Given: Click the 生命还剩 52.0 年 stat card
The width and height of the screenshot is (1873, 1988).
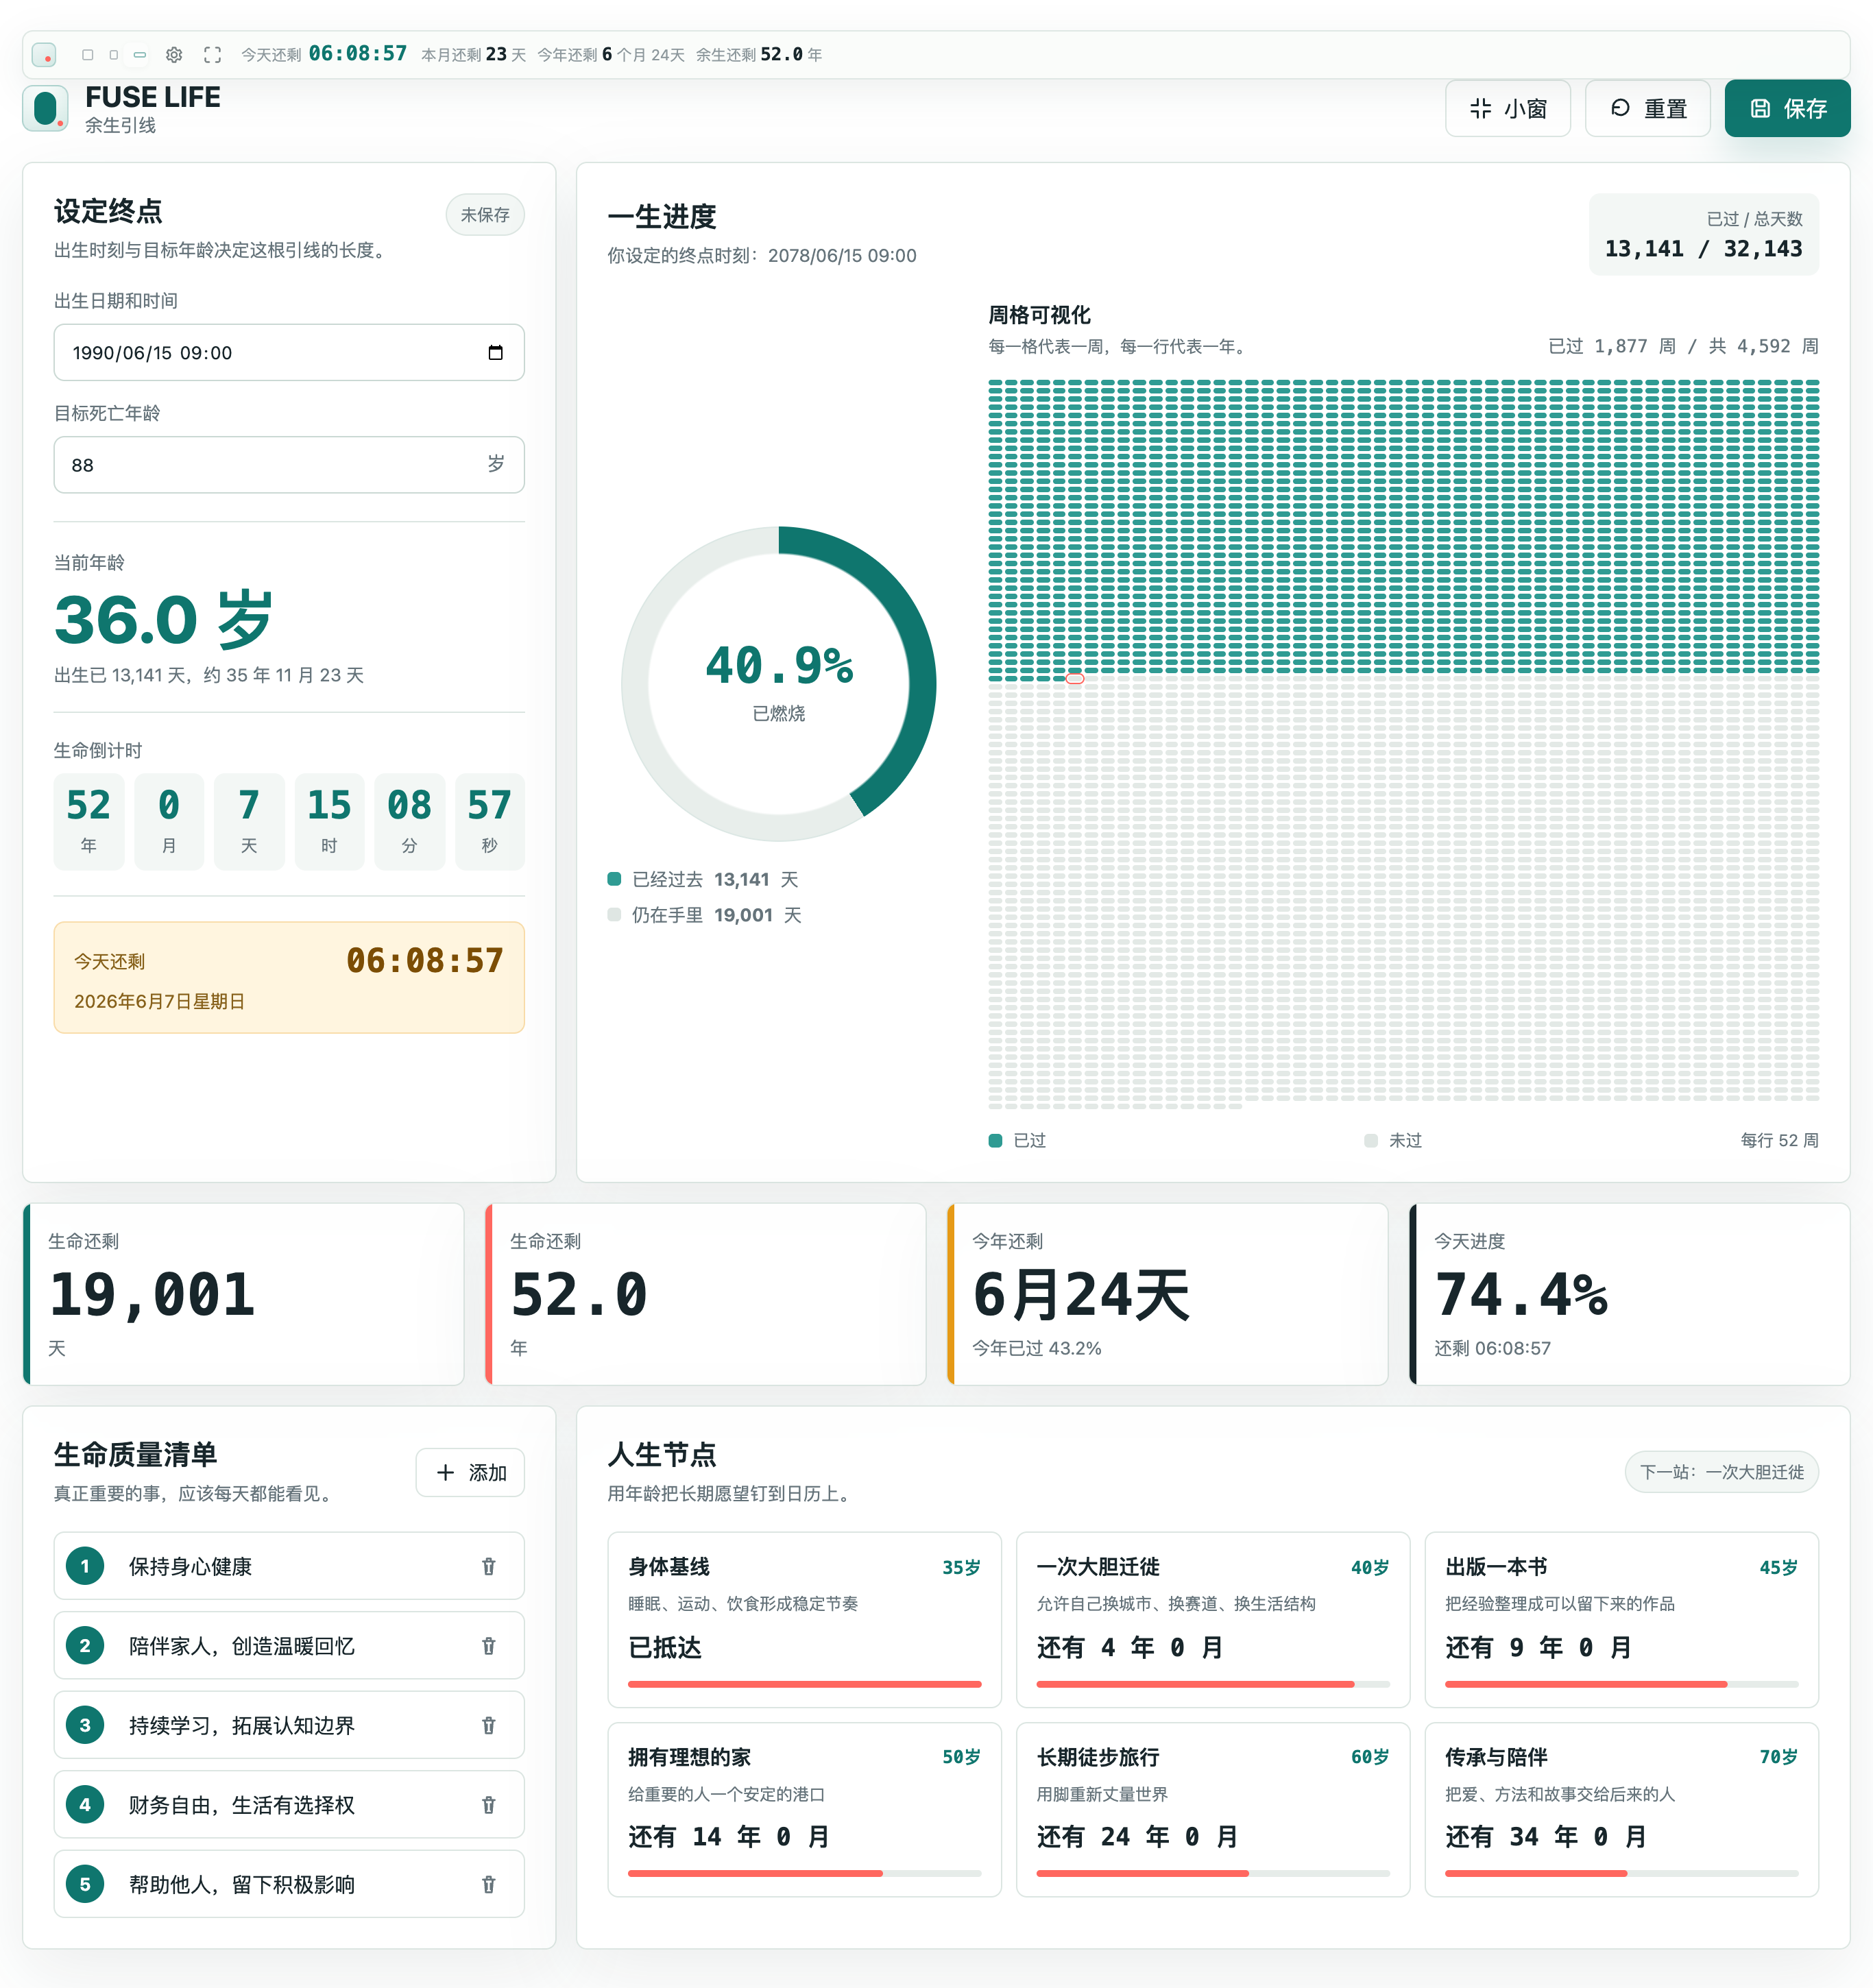Looking at the screenshot, I should 706,1294.
